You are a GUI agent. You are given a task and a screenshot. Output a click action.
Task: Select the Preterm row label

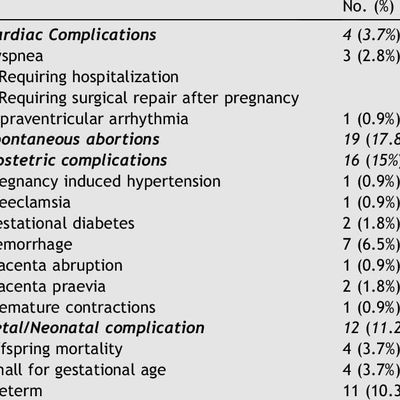21,391
